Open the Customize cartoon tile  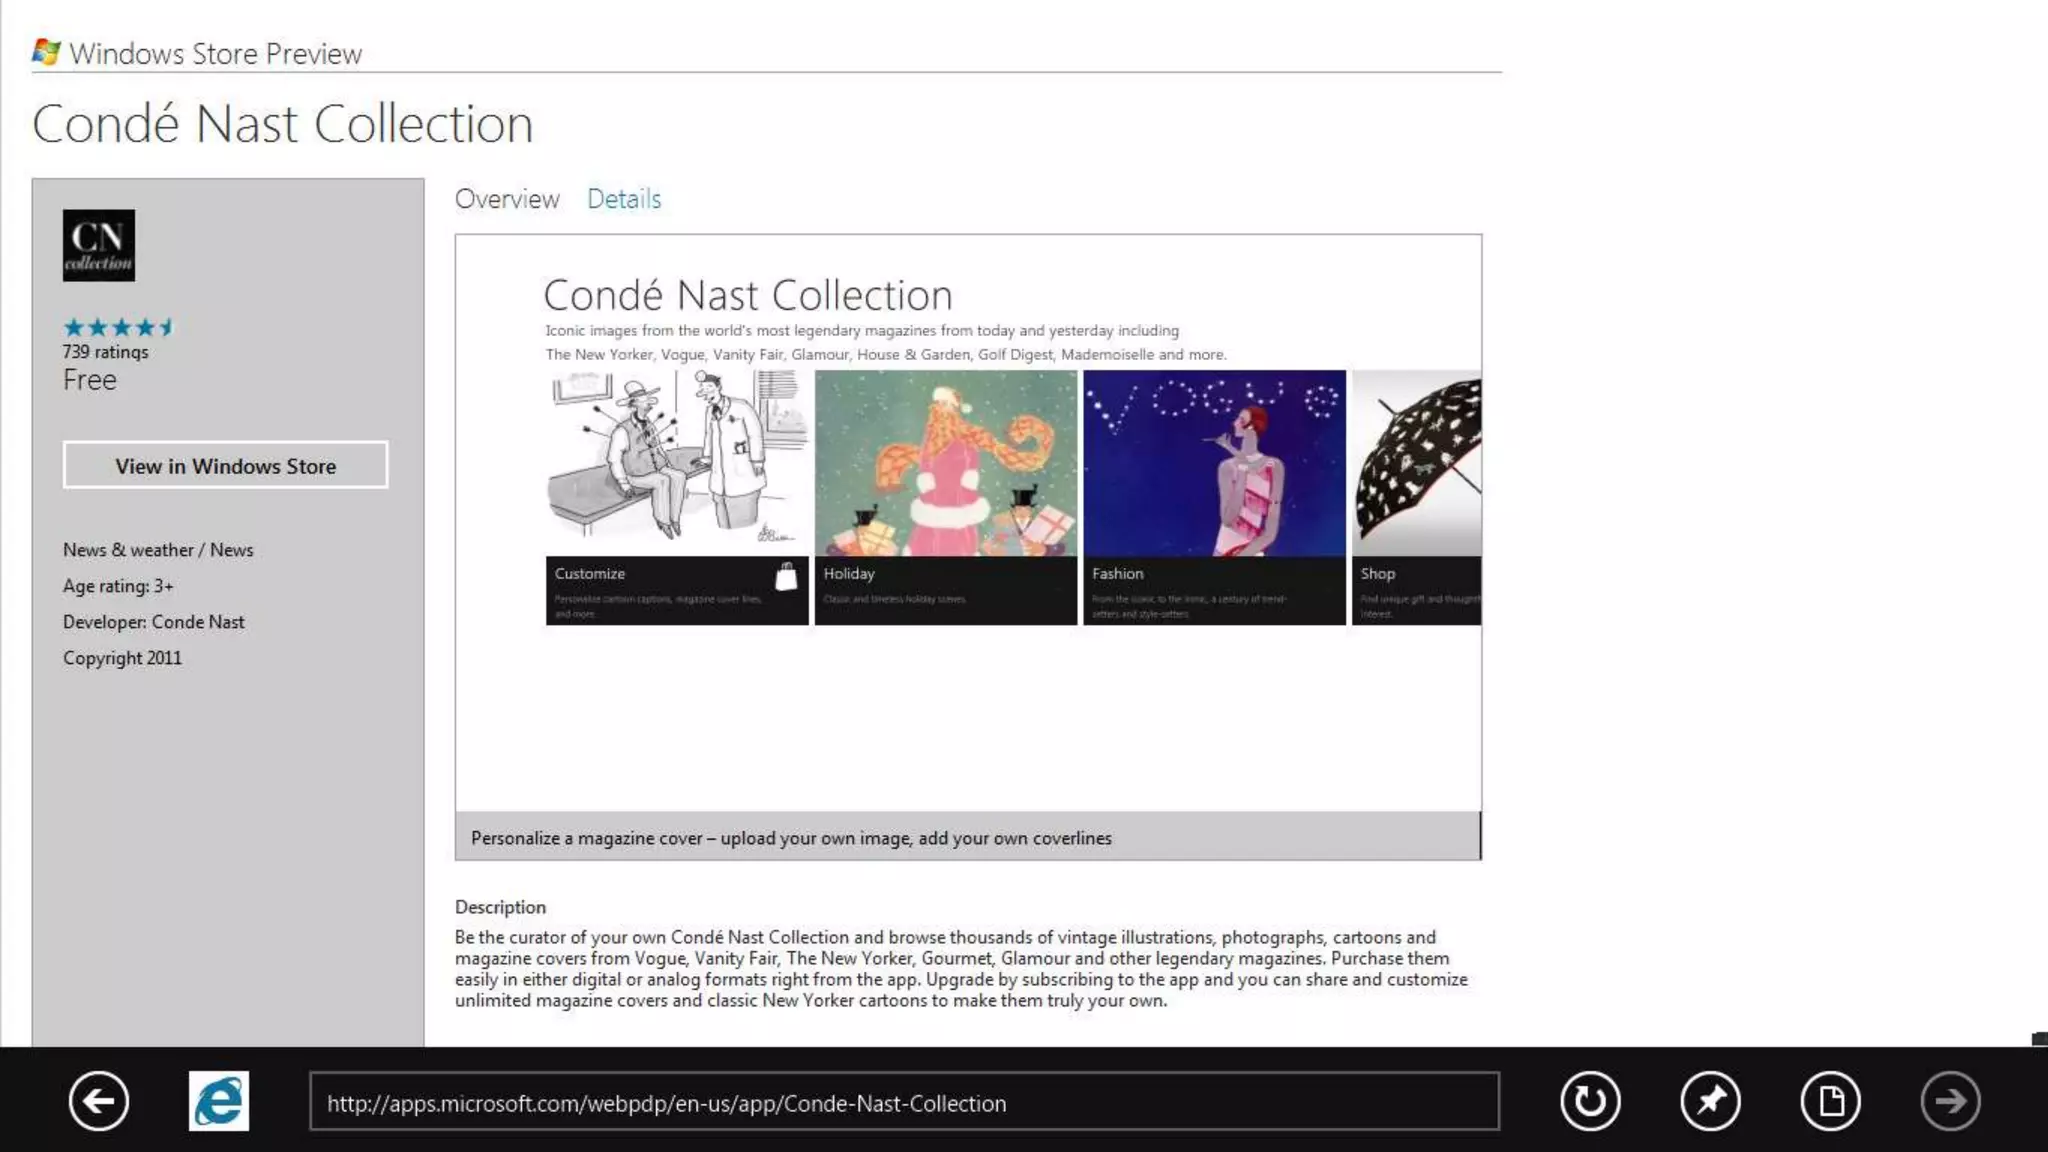[676, 464]
